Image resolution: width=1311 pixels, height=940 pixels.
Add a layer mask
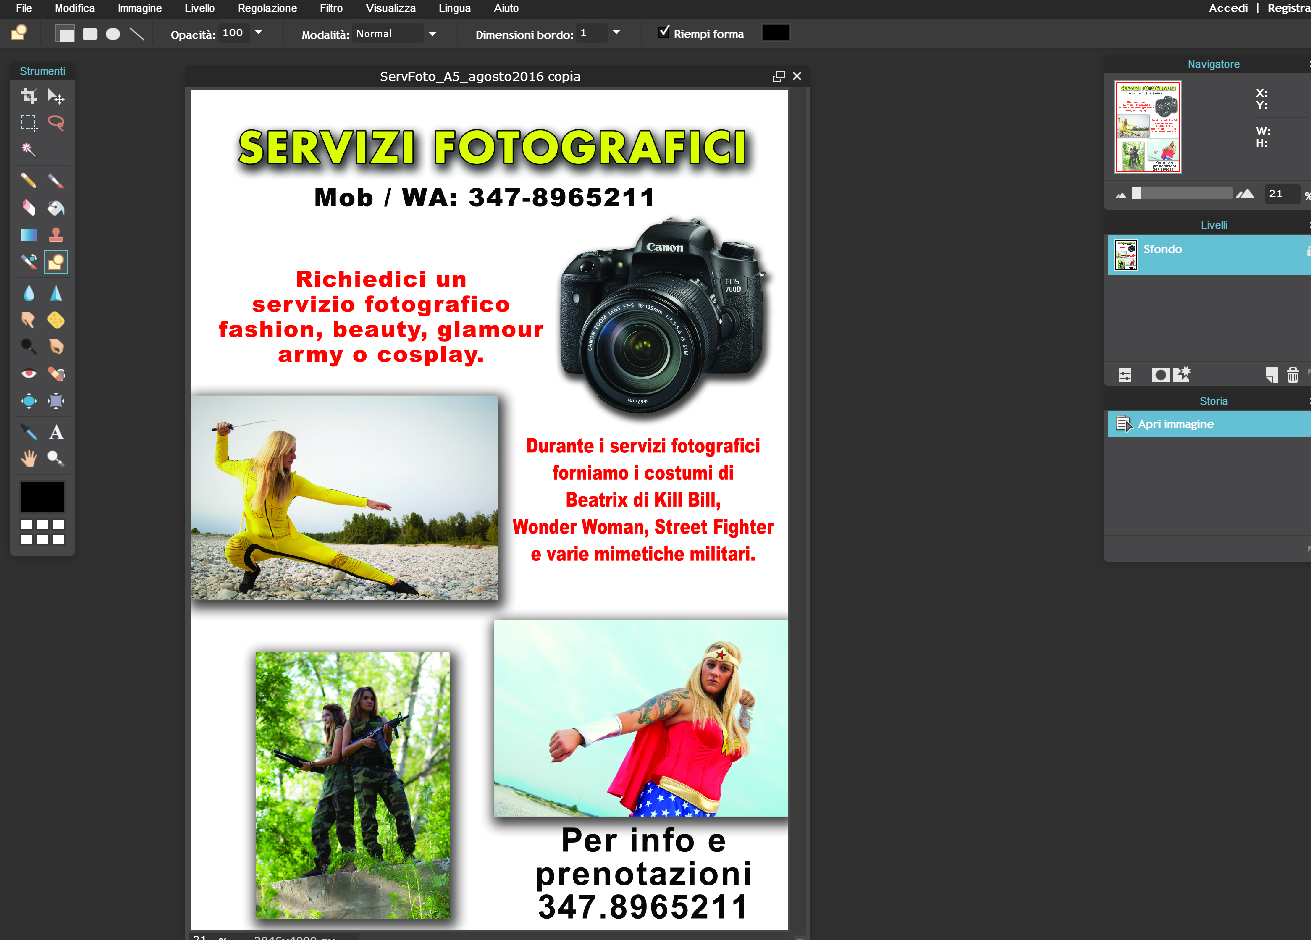click(x=1160, y=375)
